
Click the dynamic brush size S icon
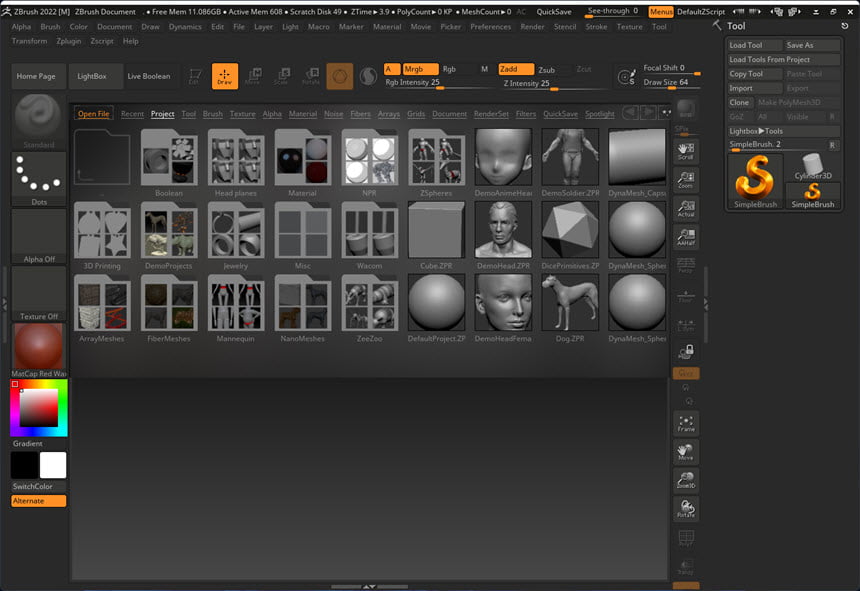coord(626,77)
